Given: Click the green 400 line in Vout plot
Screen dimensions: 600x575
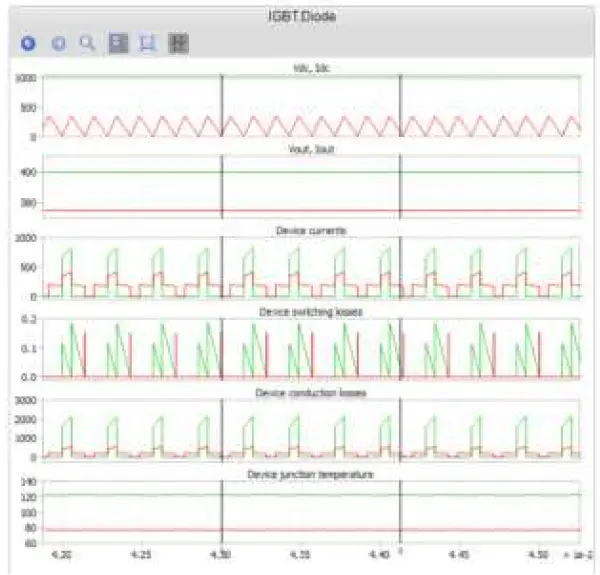Looking at the screenshot, I should point(311,172).
